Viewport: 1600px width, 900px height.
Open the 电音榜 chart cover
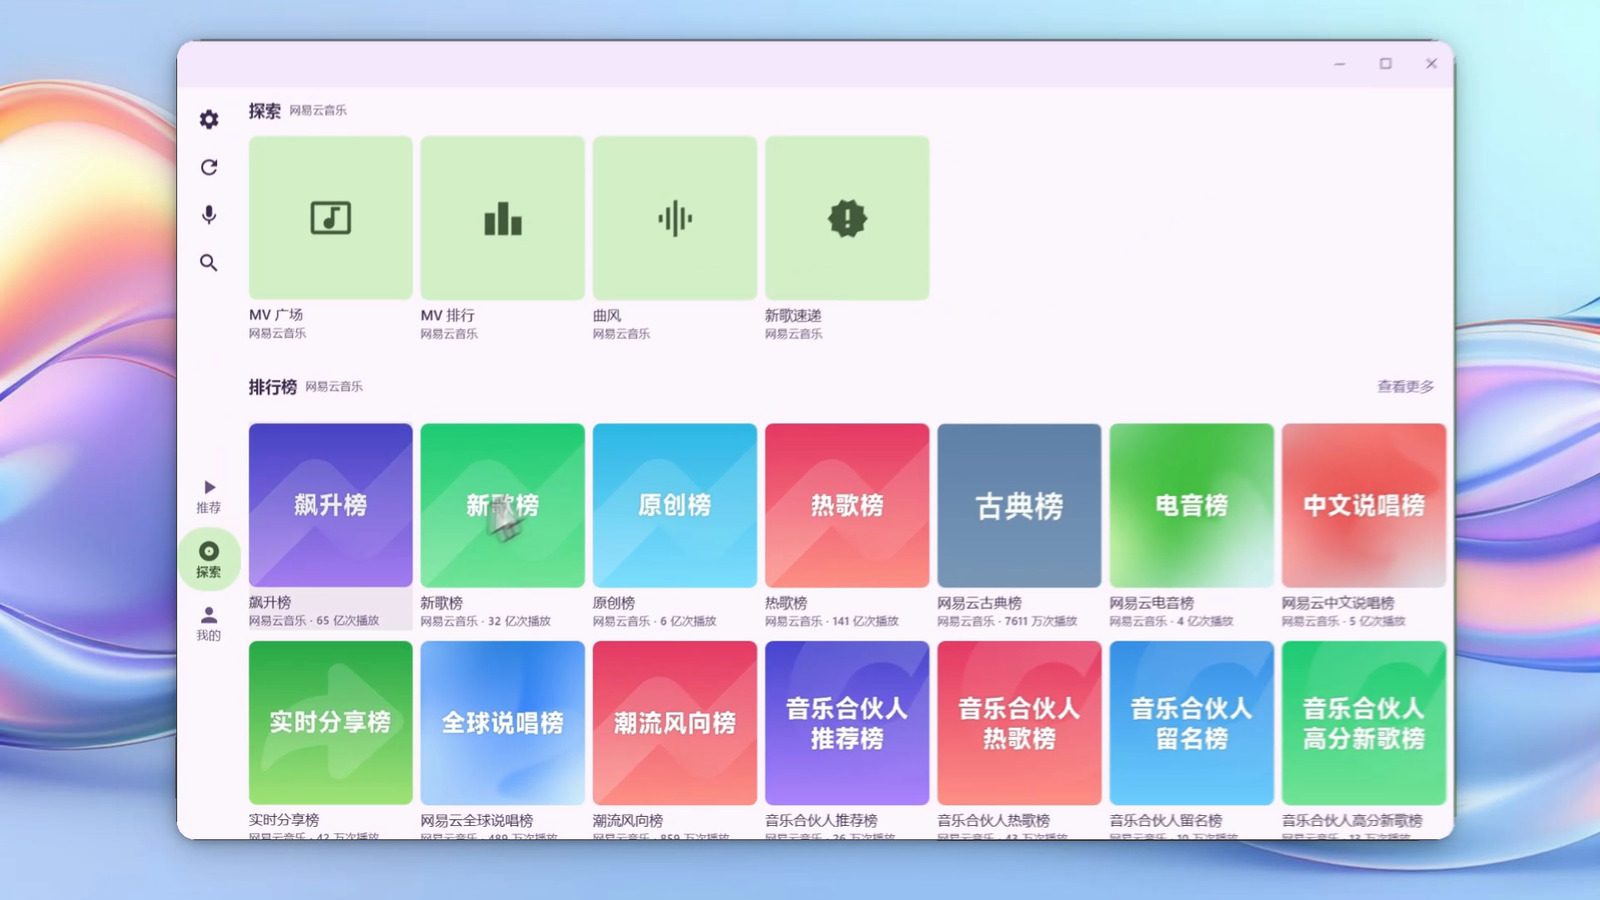click(1191, 505)
